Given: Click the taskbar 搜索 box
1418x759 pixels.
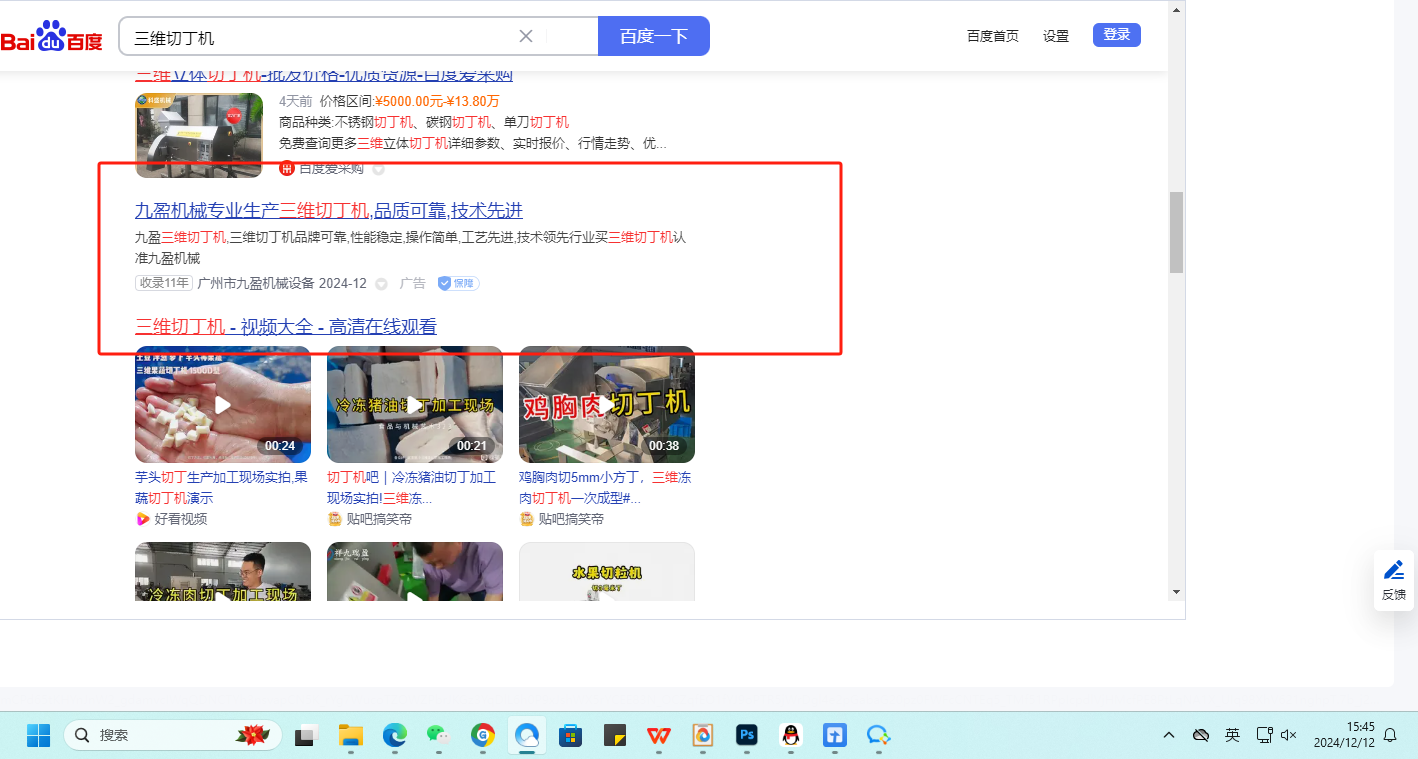Looking at the screenshot, I should point(173,735).
